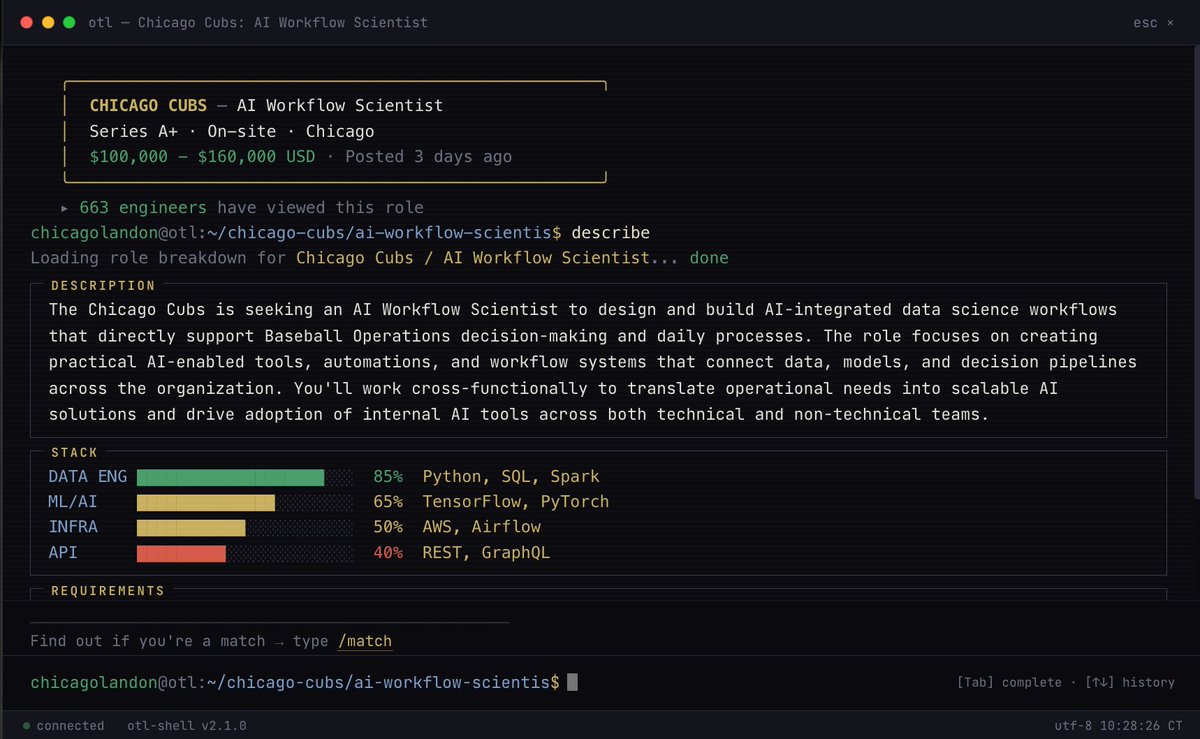This screenshot has height=739, width=1200.
Task: Click the salary range '$100,000 – $160,000 USD'
Action: coord(202,156)
